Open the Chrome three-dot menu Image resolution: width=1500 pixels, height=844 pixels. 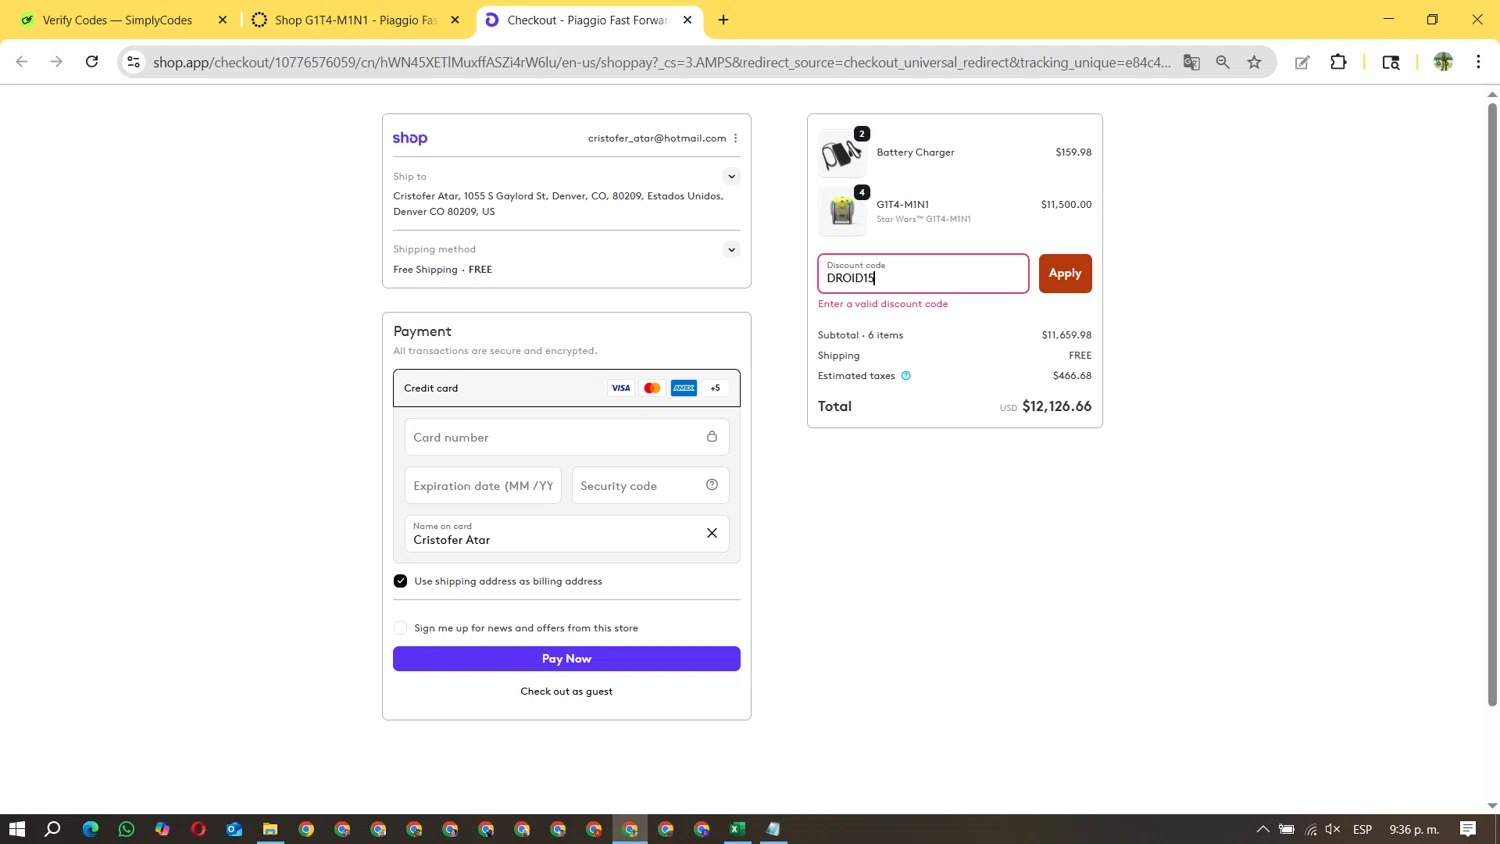pyautogui.click(x=1478, y=62)
